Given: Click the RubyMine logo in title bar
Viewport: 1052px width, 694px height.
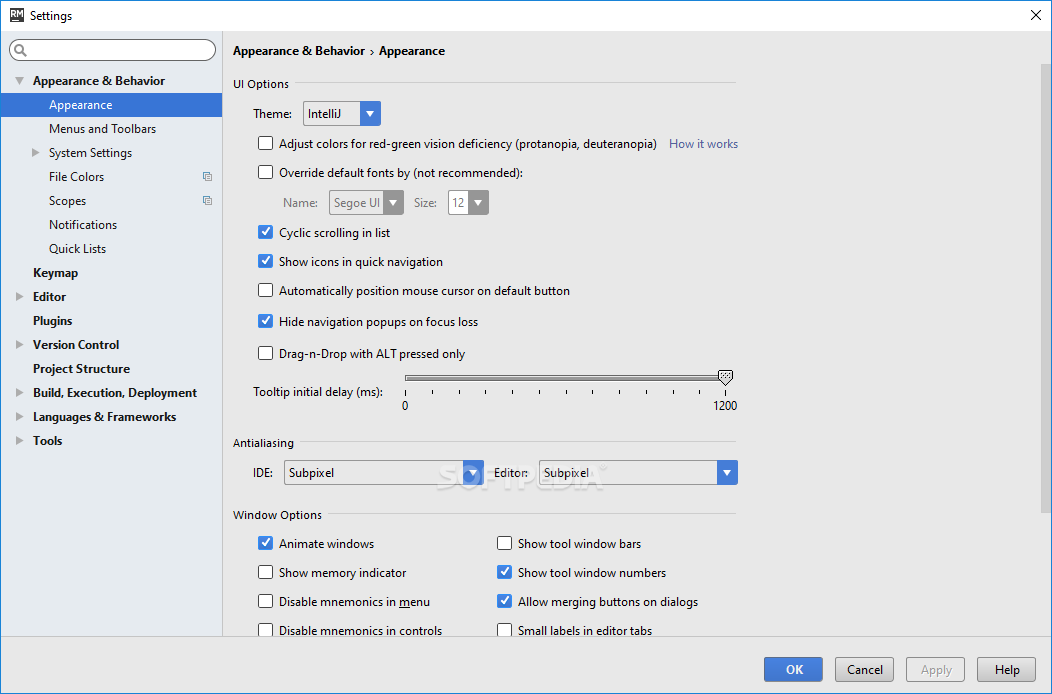Looking at the screenshot, I should coord(17,15).
